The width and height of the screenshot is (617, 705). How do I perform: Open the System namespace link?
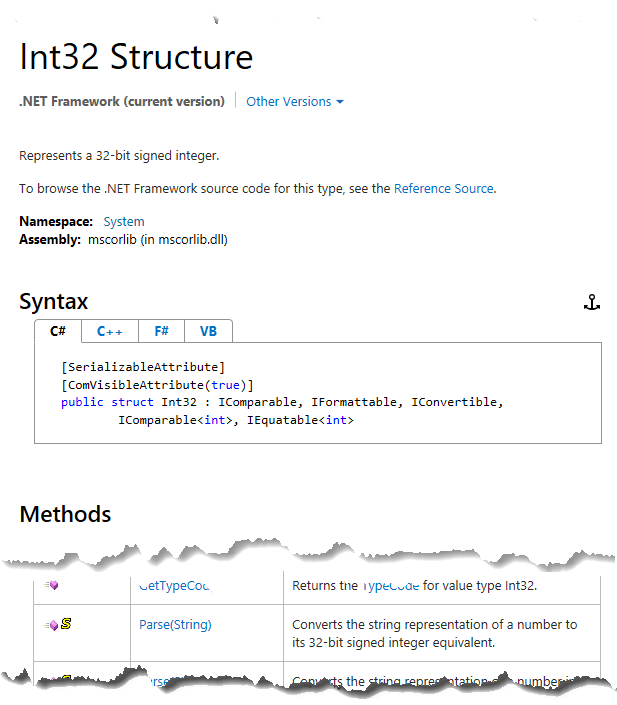pyautogui.click(x=124, y=222)
